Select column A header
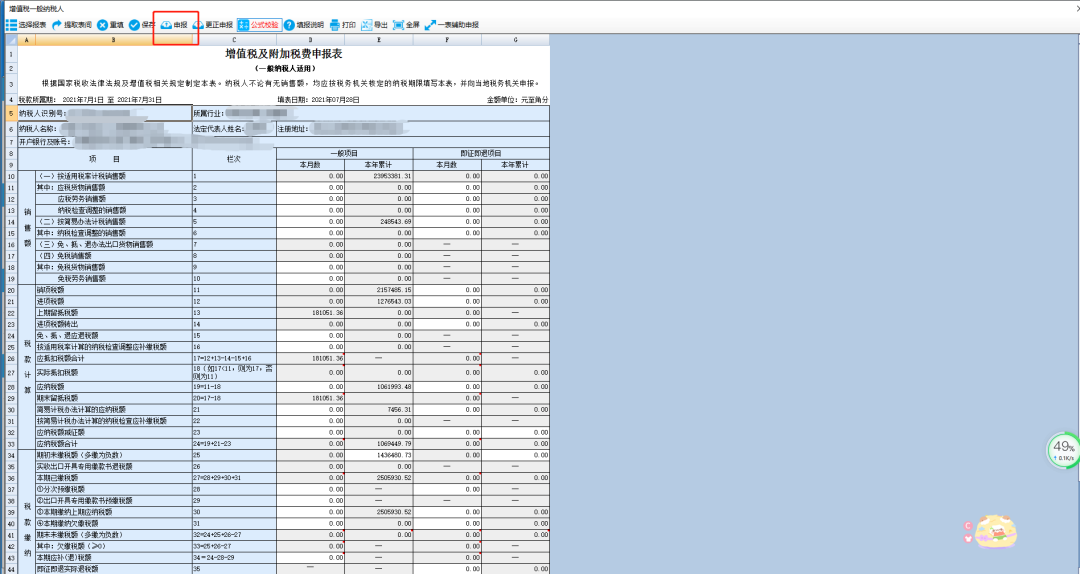This screenshot has width=1080, height=574. click(x=26, y=40)
